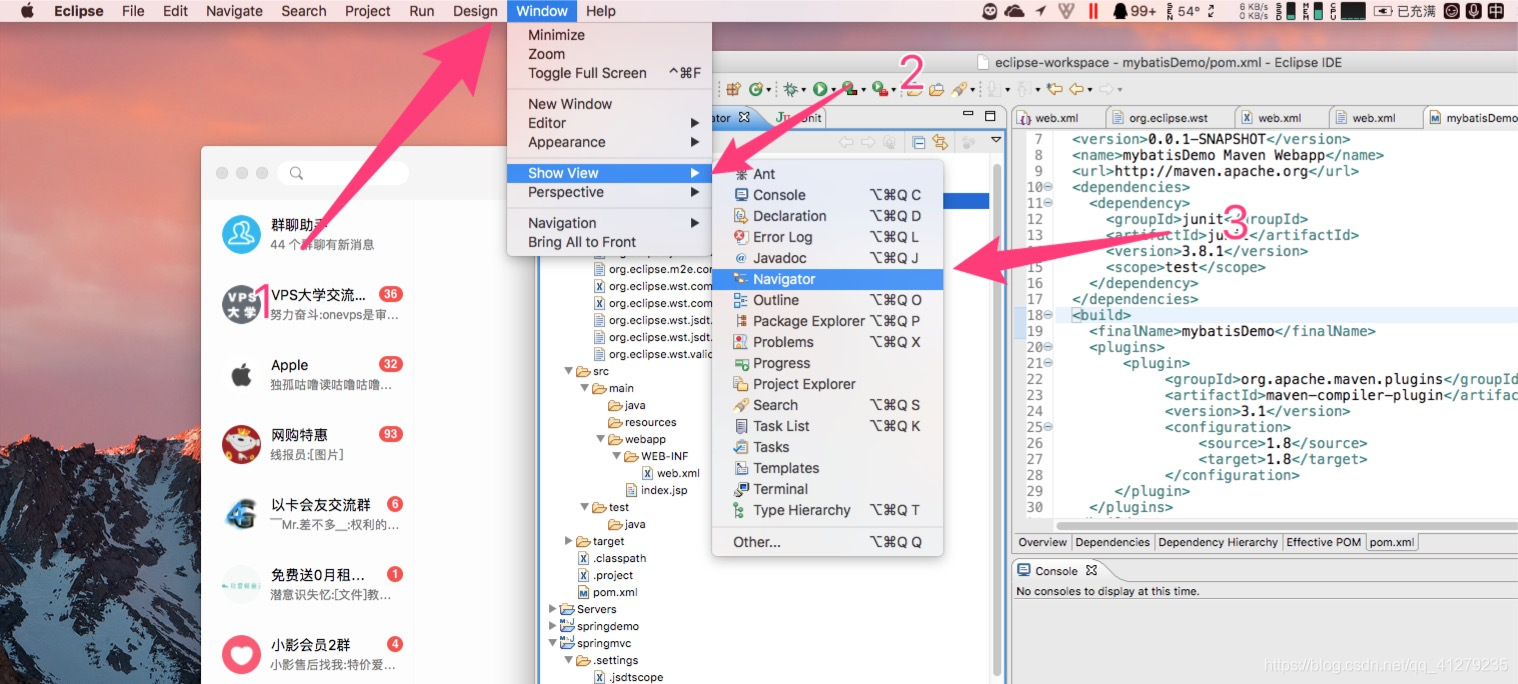Fold the build element at line 18
The image size is (1518, 684).
click(1048, 315)
